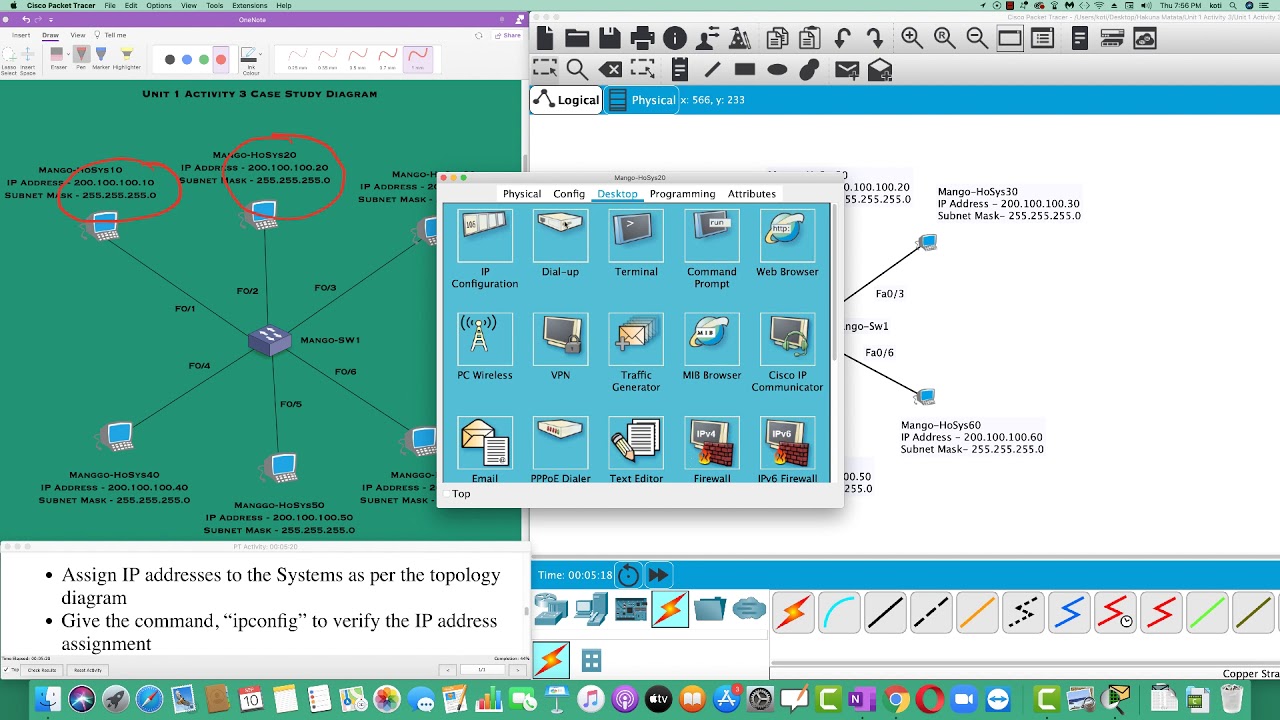Select Network Devices category icon
This screenshot has width=1280, height=720.
point(550,609)
